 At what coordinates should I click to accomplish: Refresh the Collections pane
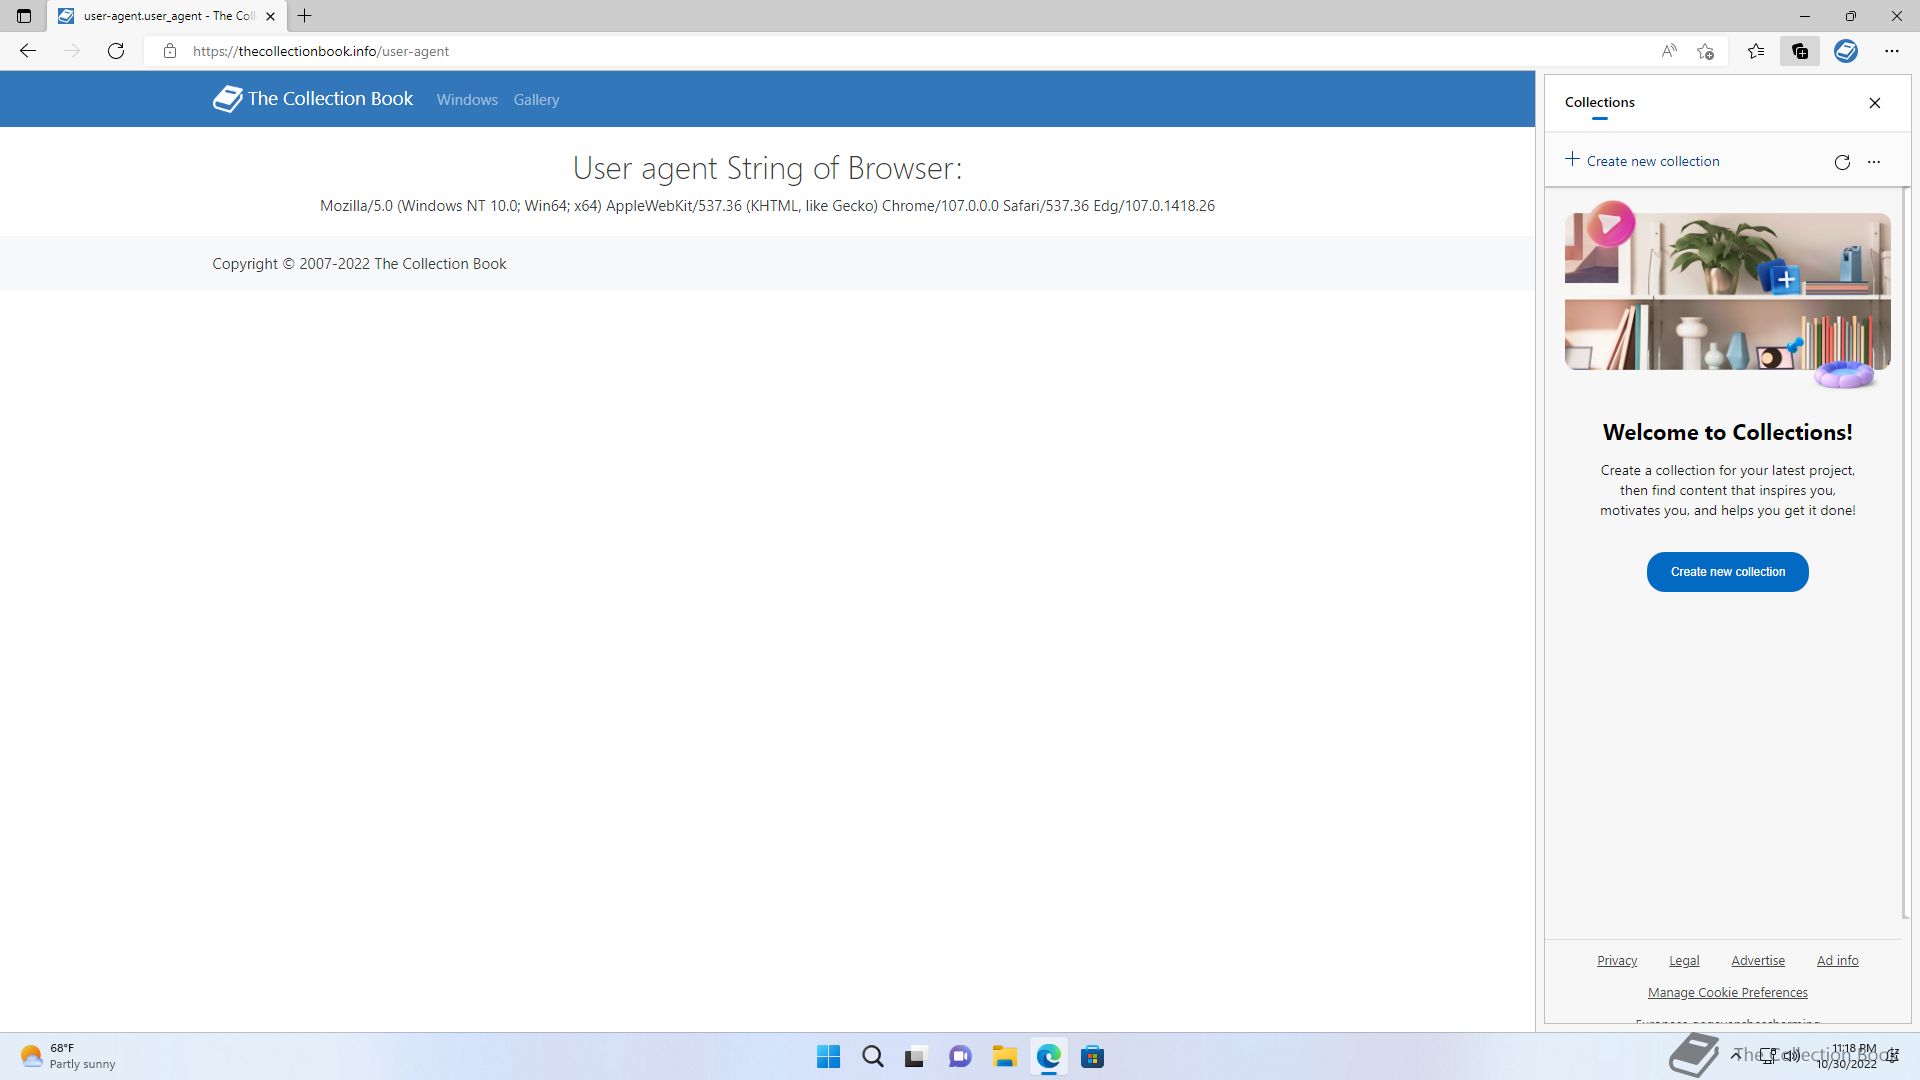click(x=1842, y=162)
